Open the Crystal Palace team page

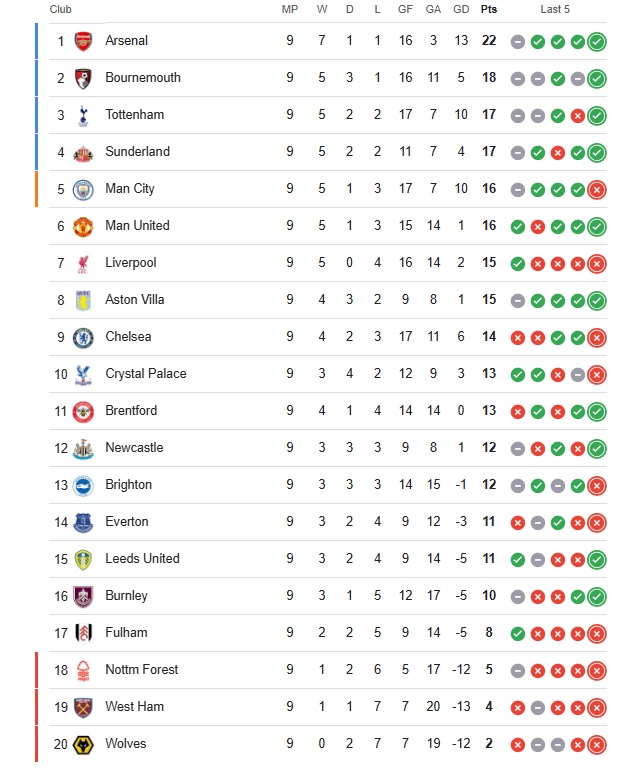(x=145, y=374)
